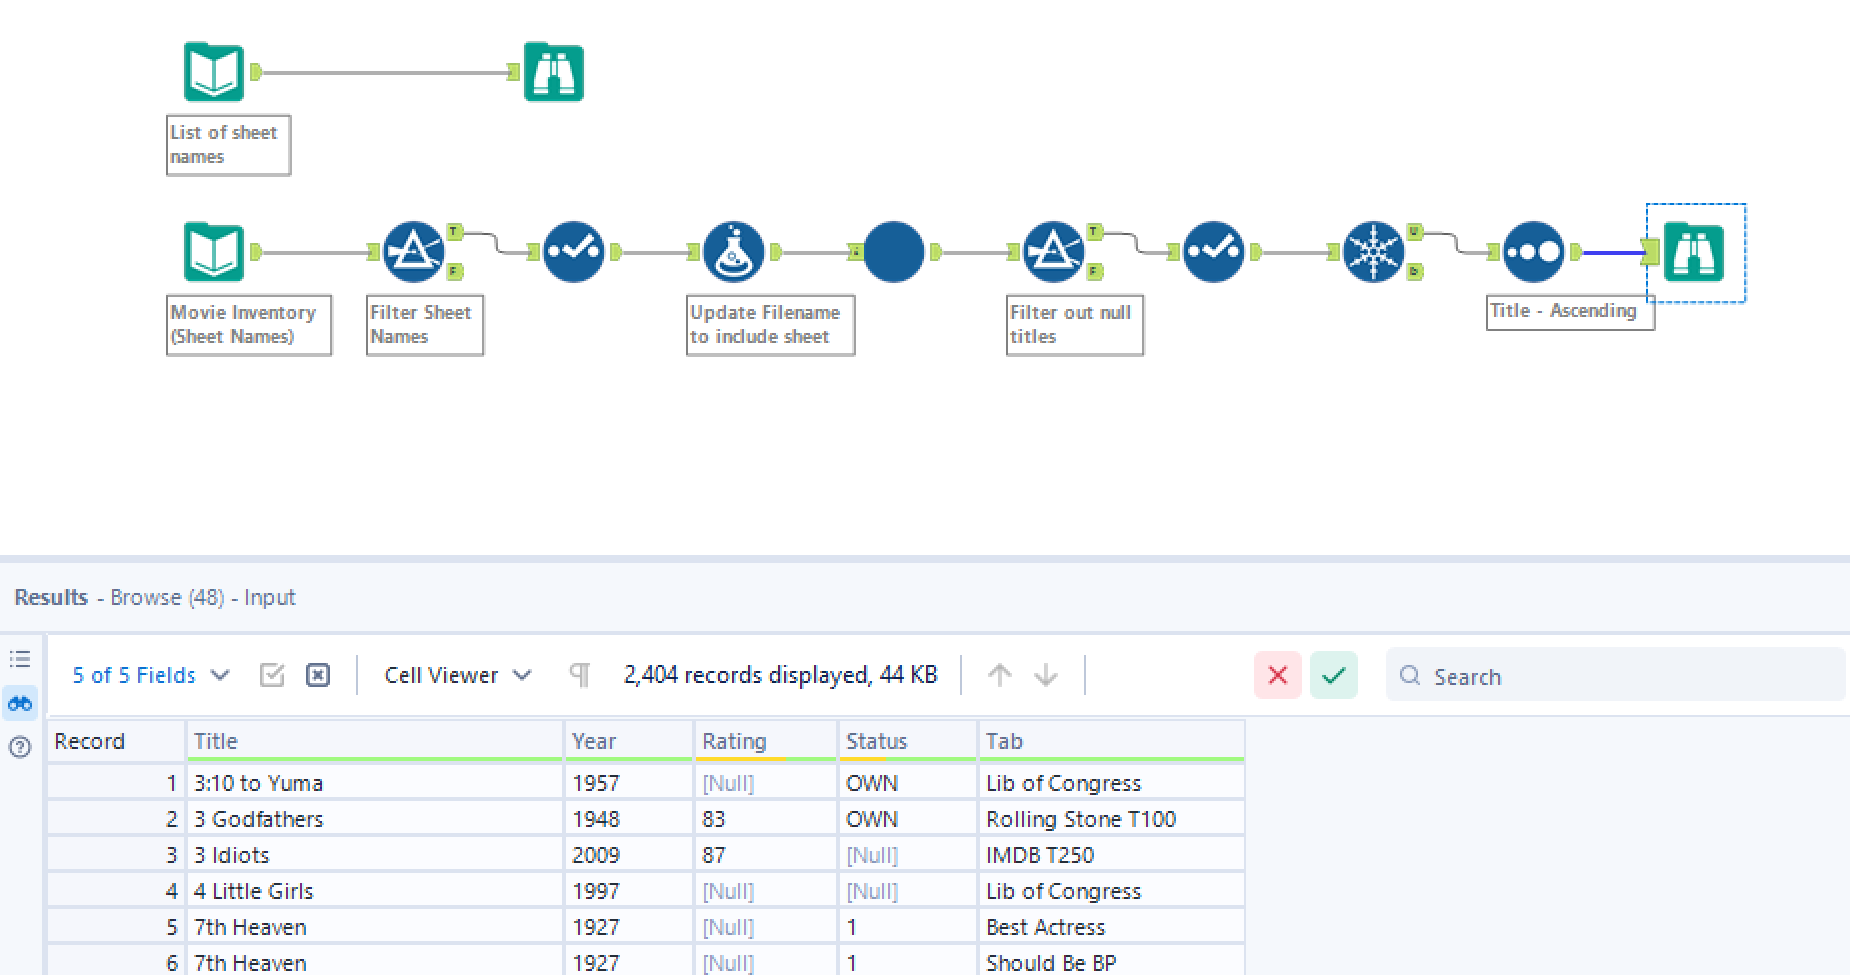This screenshot has width=1850, height=975.
Task: Open the Movie Inventory (Sheet Names) input tool
Action: [213, 251]
